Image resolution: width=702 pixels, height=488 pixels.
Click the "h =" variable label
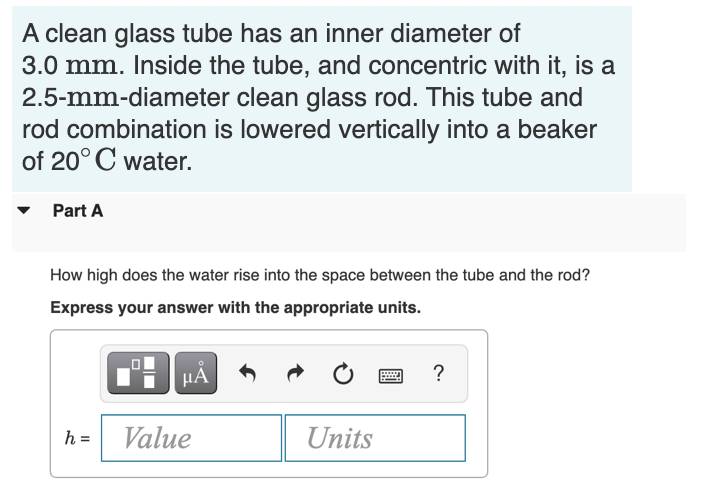[76, 438]
